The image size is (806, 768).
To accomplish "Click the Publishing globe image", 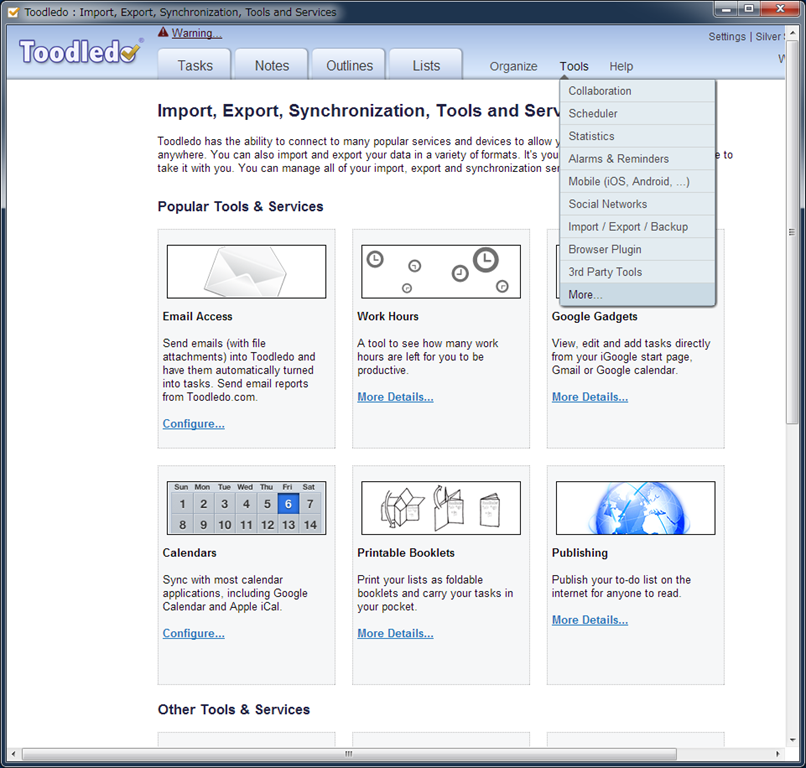I will (635, 508).
